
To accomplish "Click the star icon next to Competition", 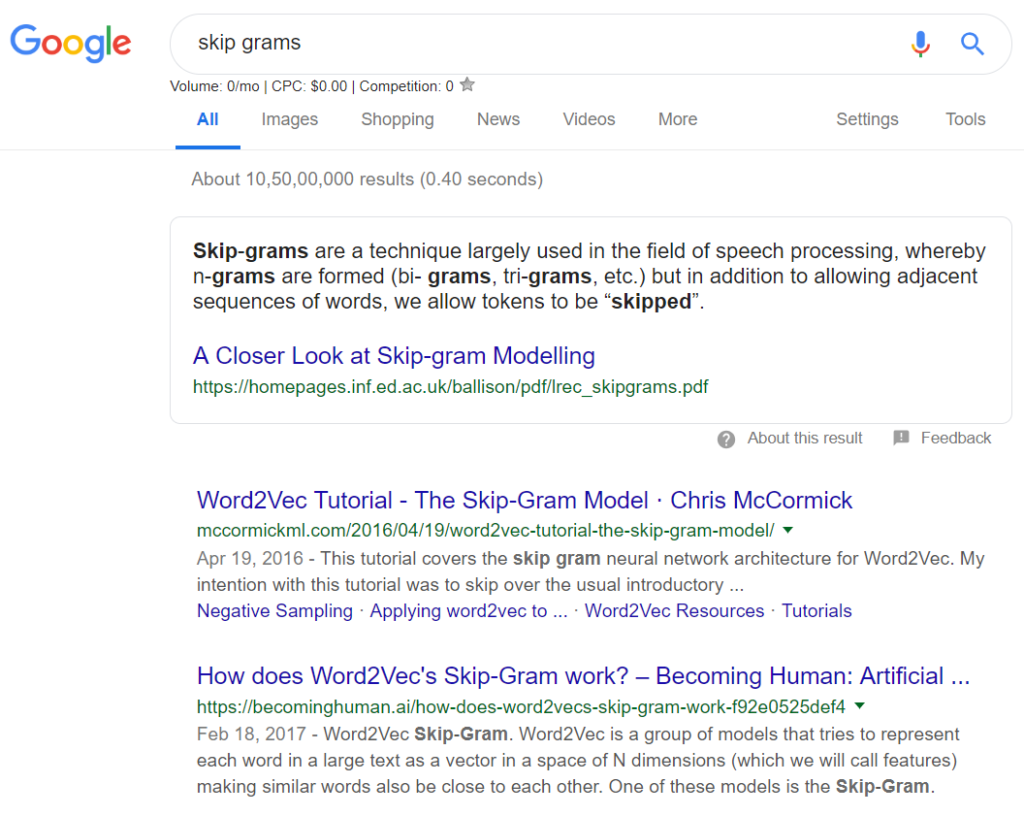I will (467, 85).
